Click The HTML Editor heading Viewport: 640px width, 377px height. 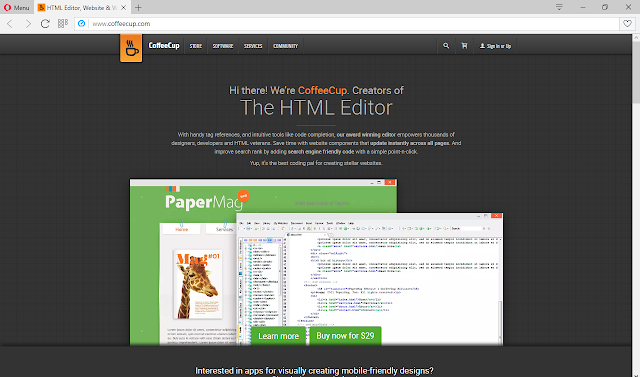pyautogui.click(x=316, y=107)
